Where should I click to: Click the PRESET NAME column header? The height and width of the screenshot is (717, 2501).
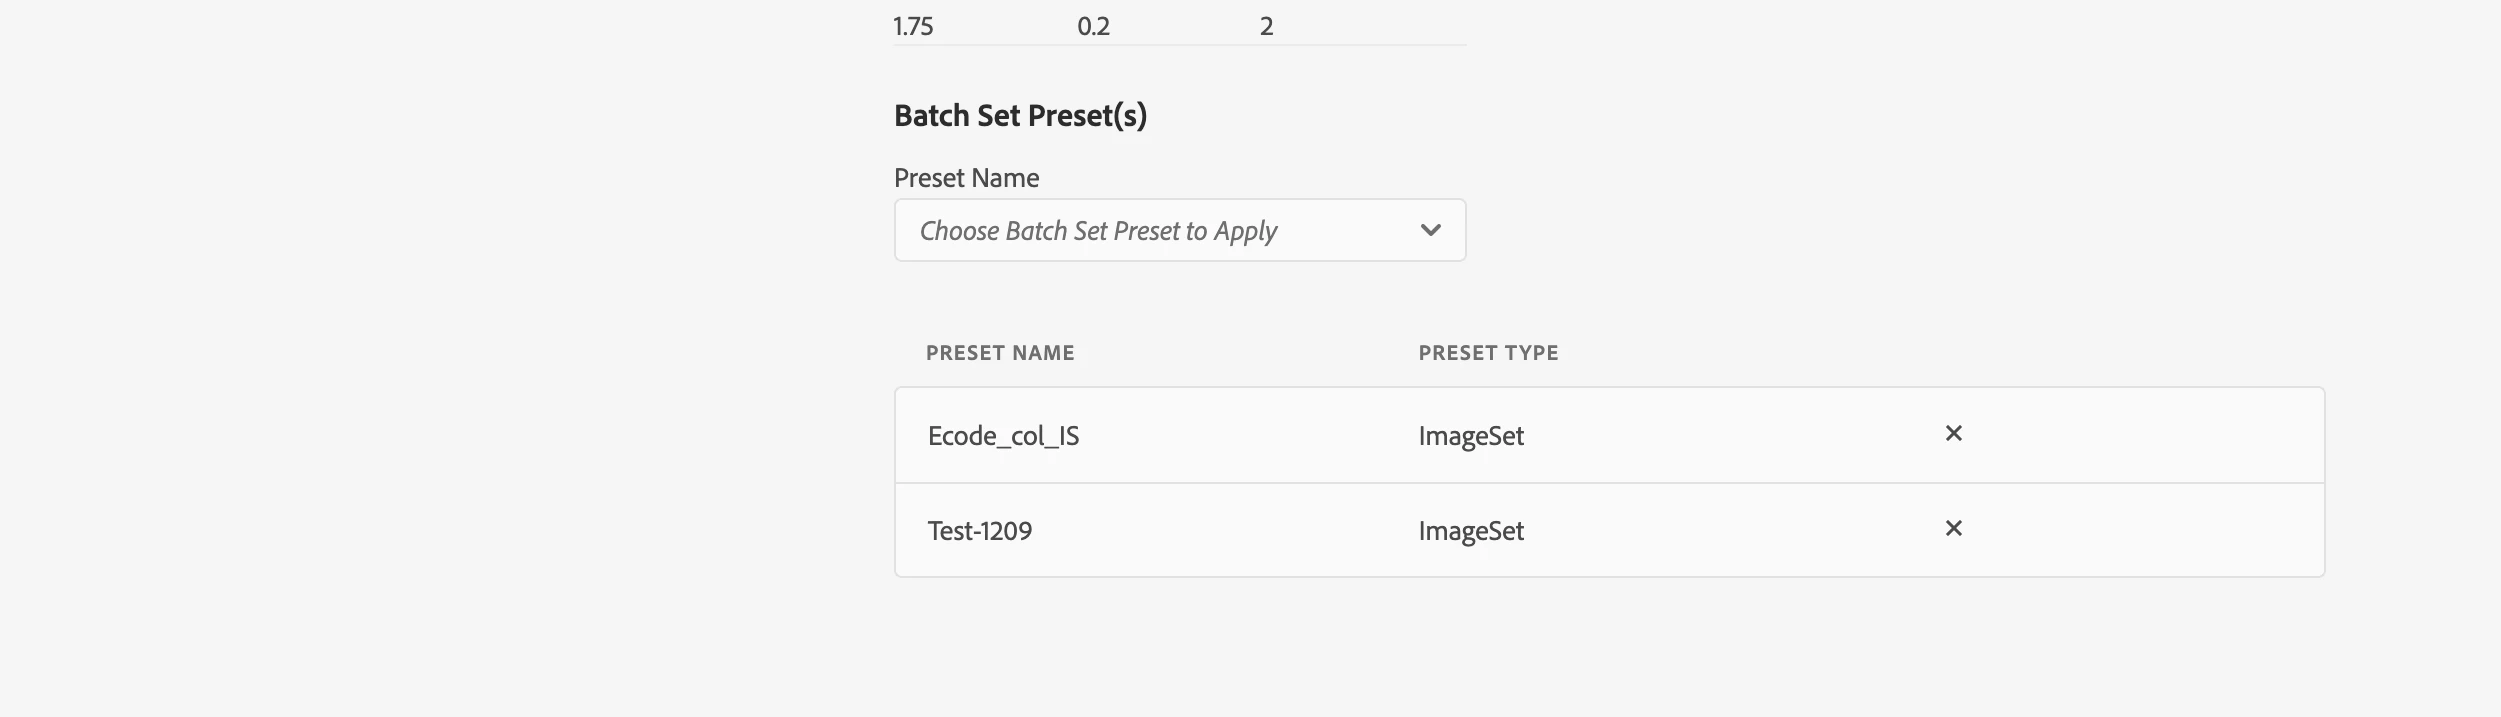coord(999,353)
